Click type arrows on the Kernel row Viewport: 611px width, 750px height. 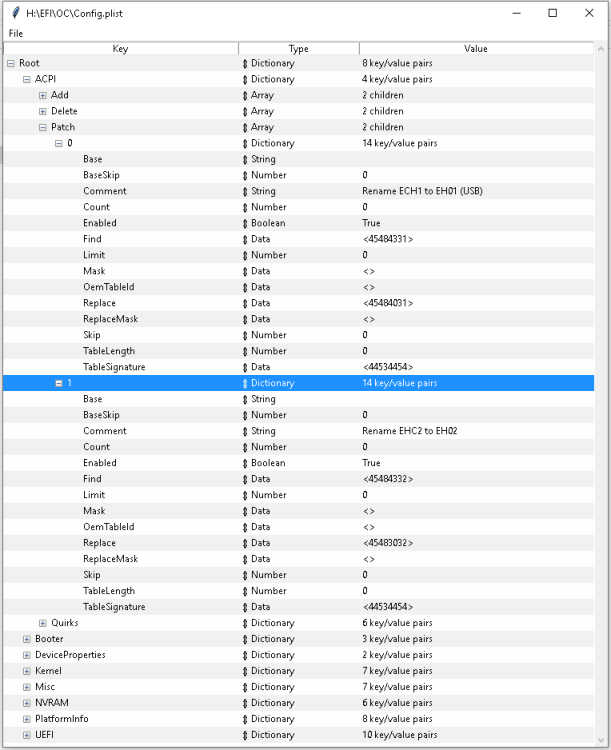[245, 671]
